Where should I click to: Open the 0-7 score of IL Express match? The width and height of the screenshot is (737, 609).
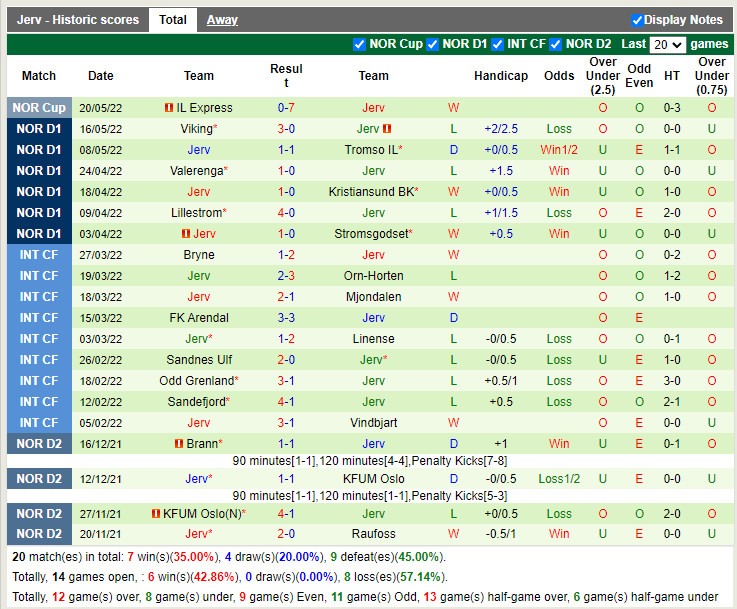tap(286, 108)
